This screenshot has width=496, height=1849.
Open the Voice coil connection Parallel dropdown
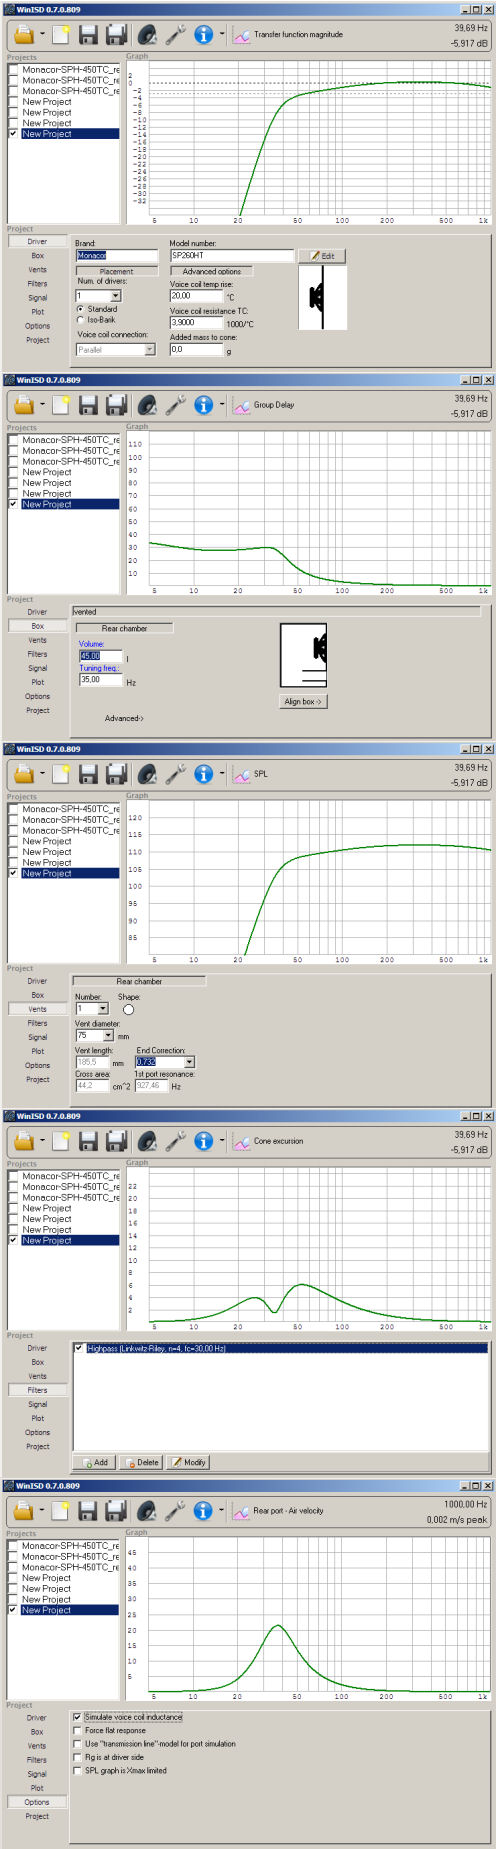pos(150,350)
